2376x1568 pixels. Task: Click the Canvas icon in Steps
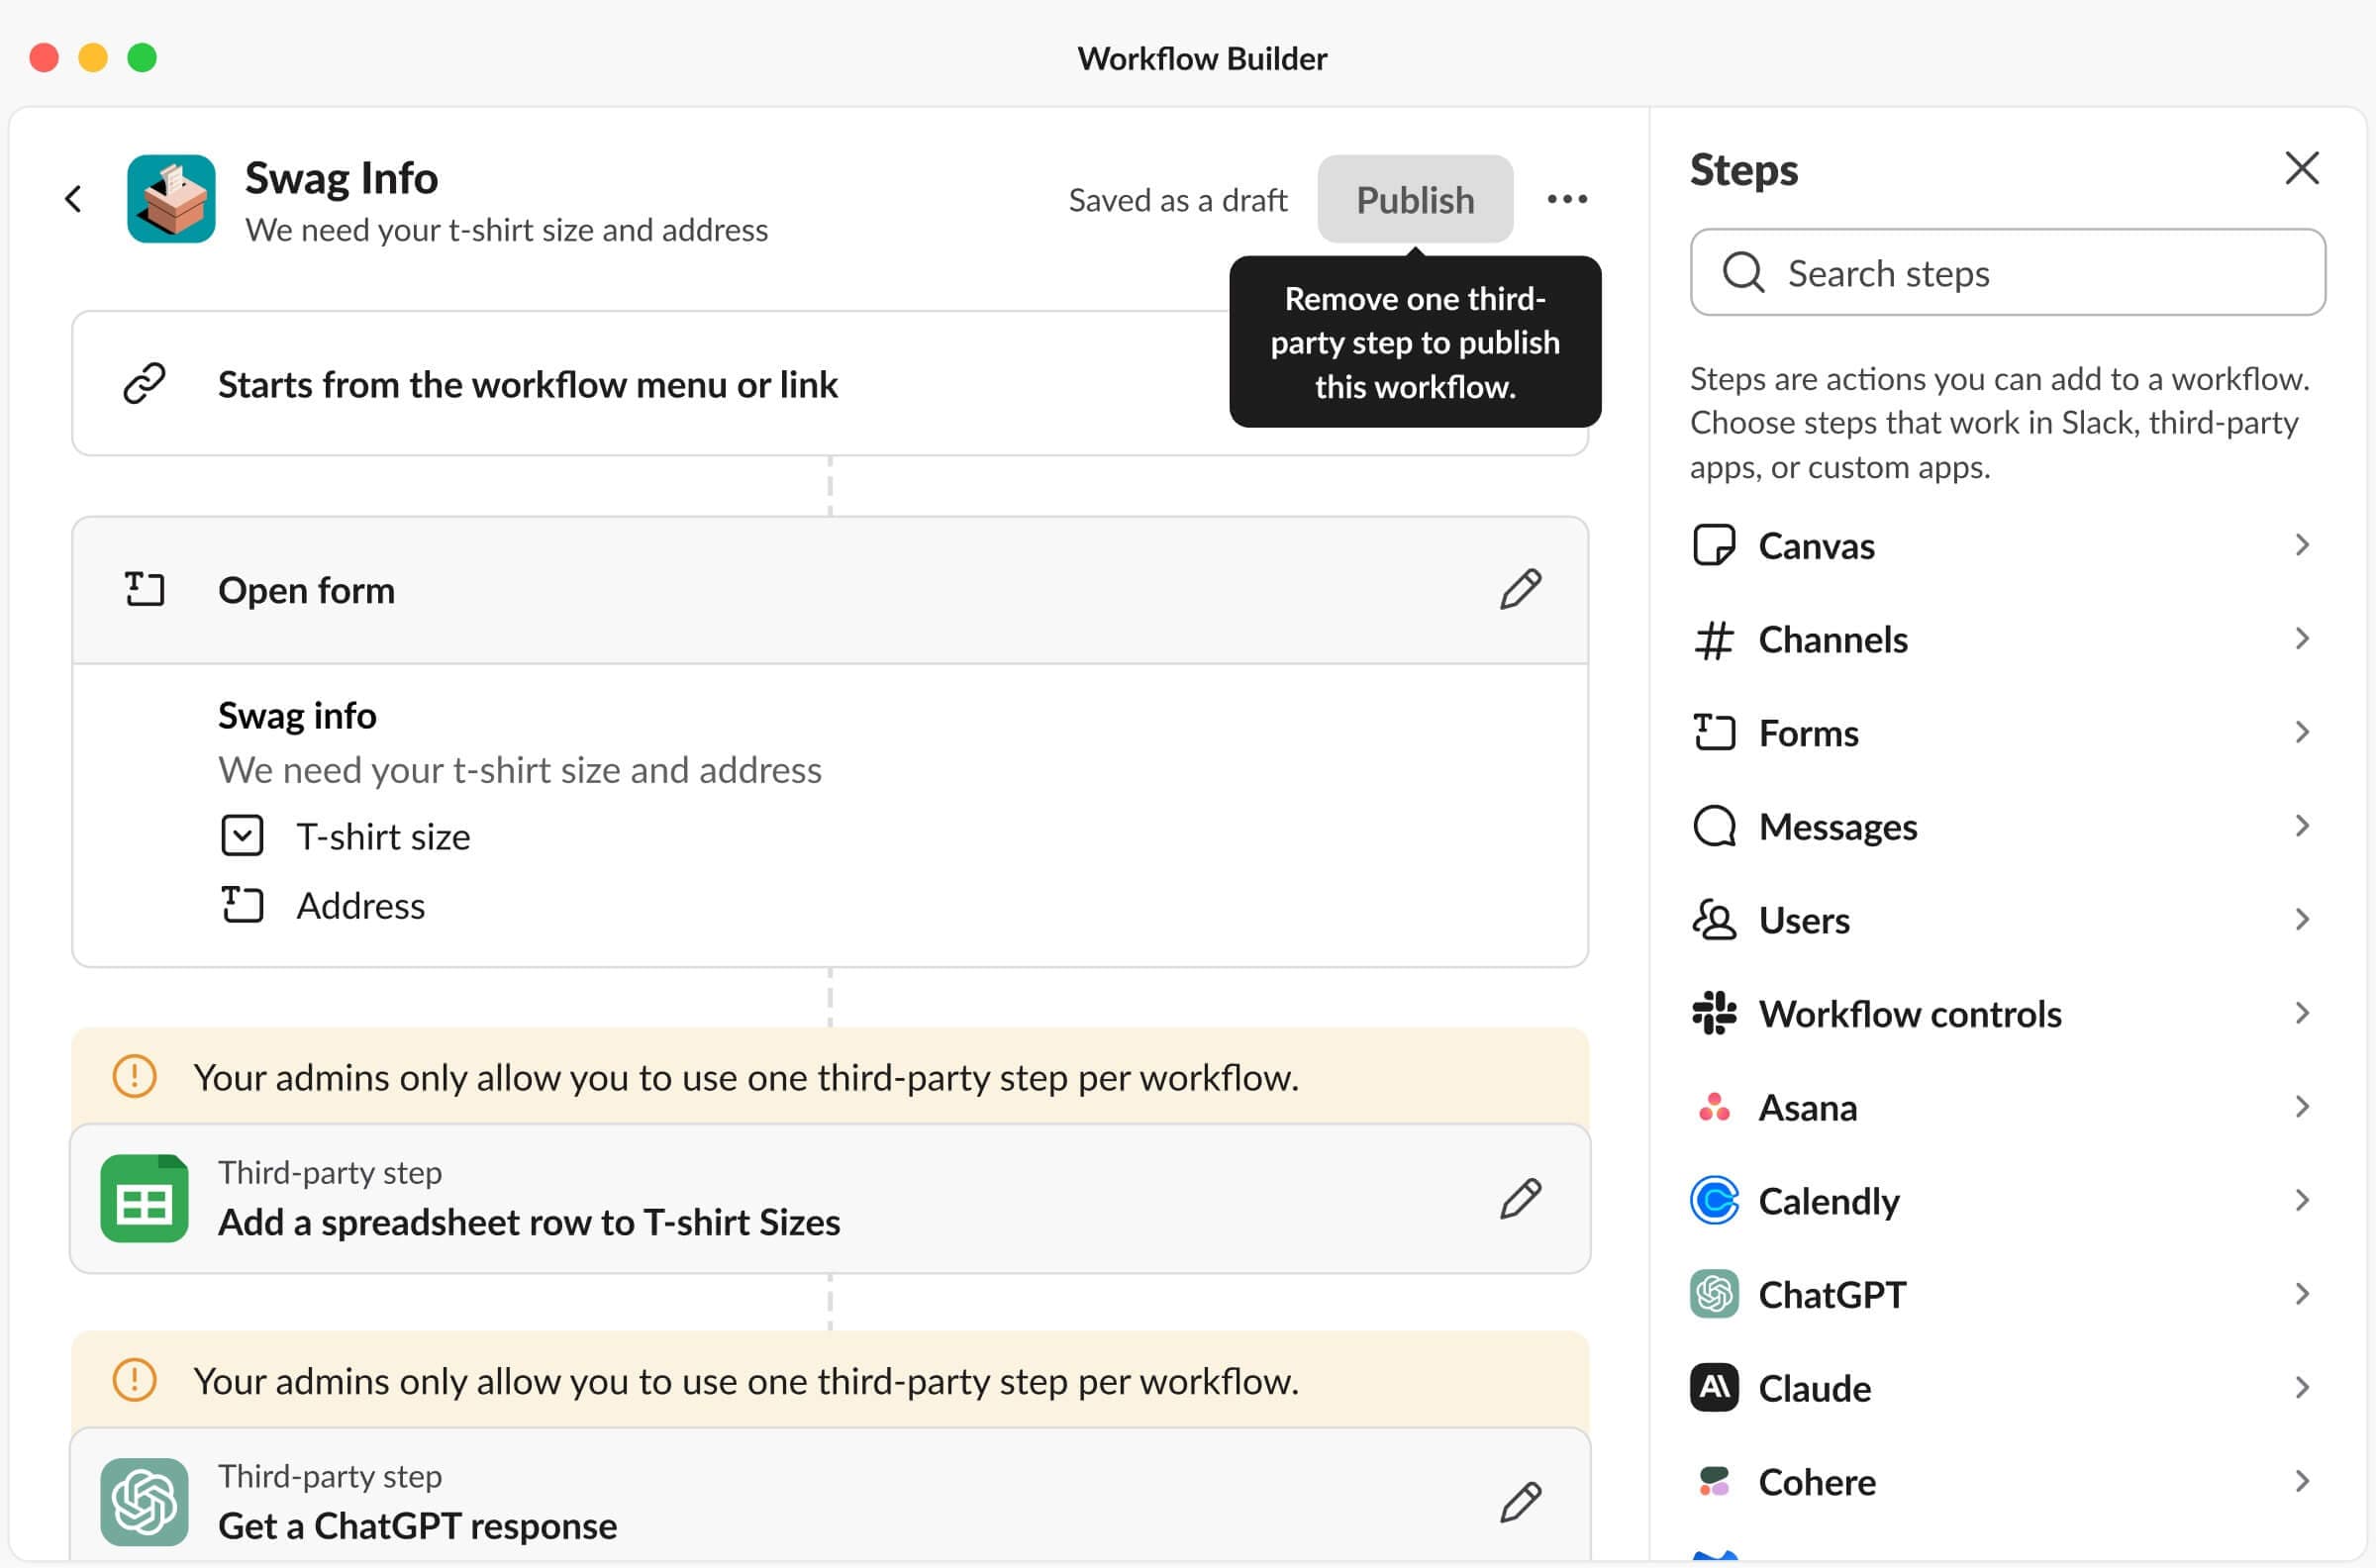1714,546
